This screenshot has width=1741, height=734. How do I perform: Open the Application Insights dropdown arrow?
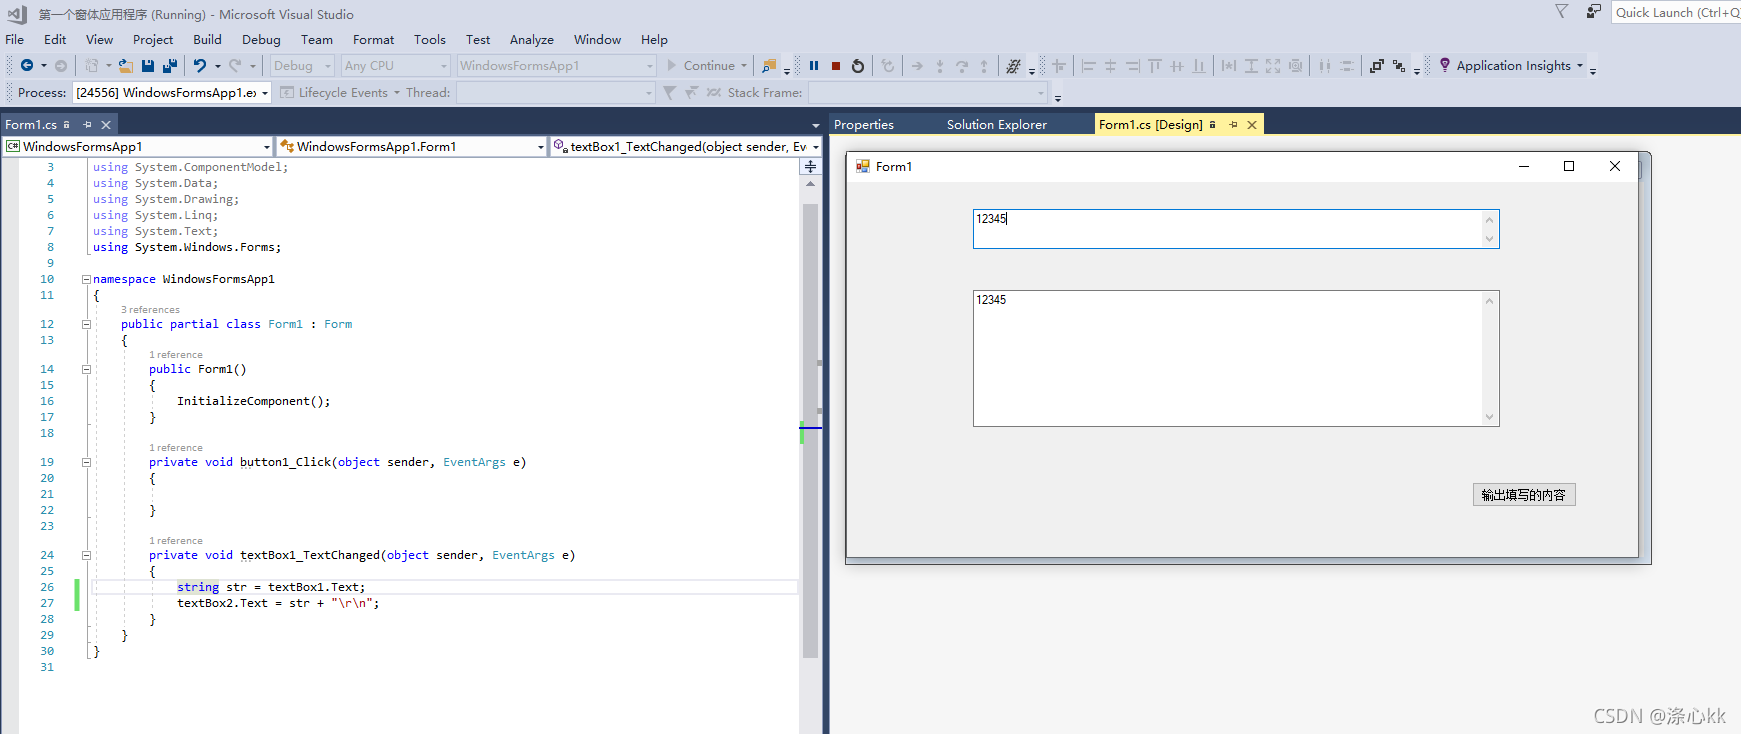click(x=1580, y=66)
